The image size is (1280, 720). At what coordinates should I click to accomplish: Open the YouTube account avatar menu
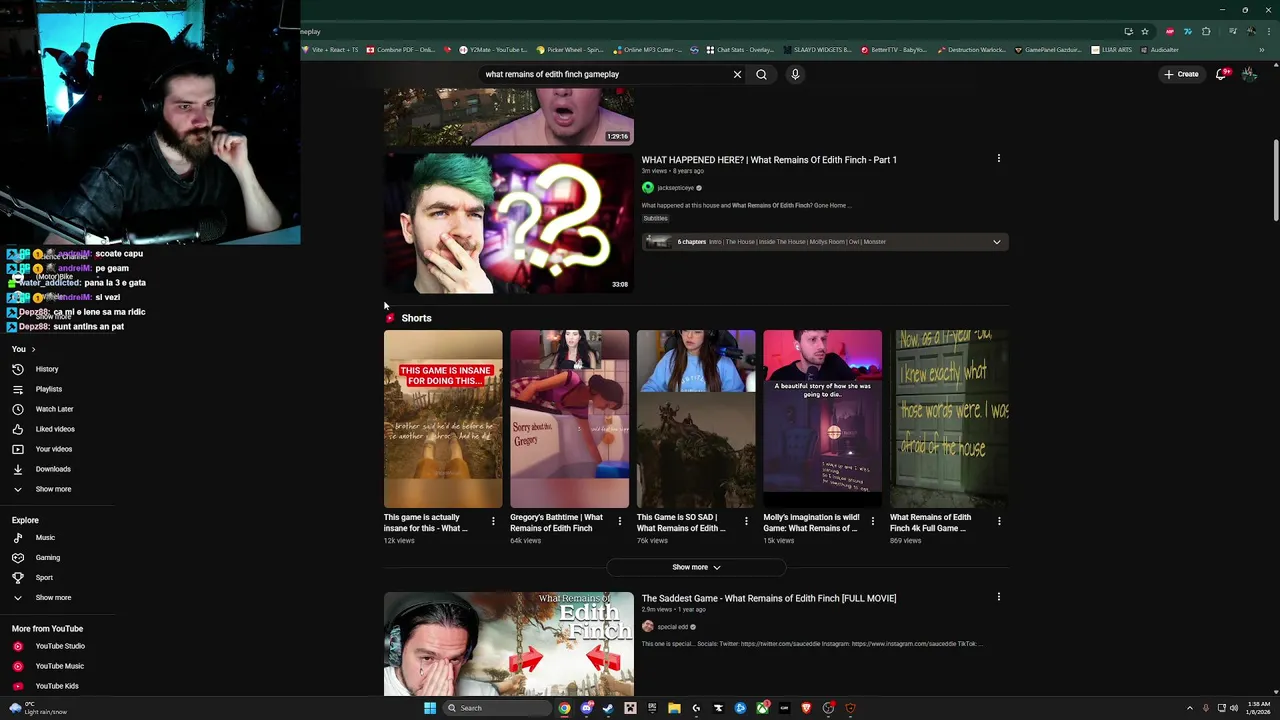(1249, 74)
